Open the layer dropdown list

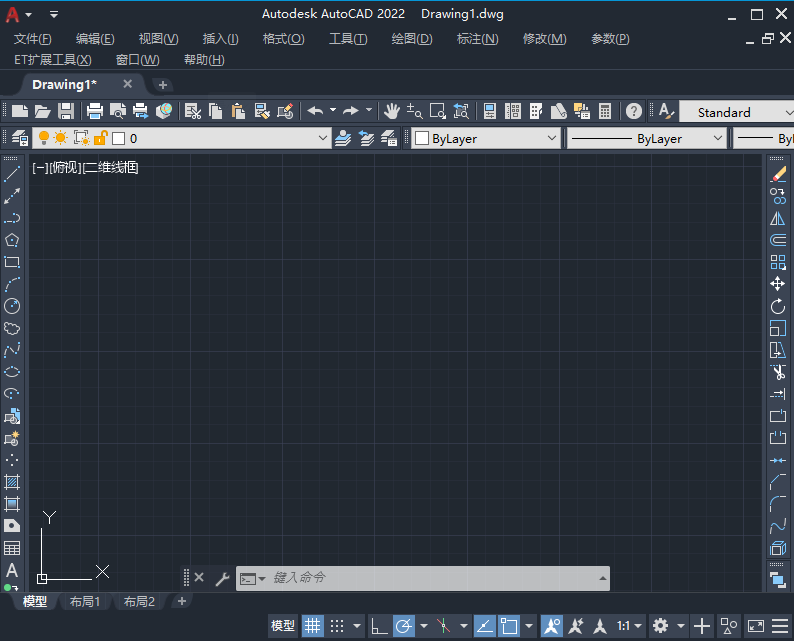322,139
